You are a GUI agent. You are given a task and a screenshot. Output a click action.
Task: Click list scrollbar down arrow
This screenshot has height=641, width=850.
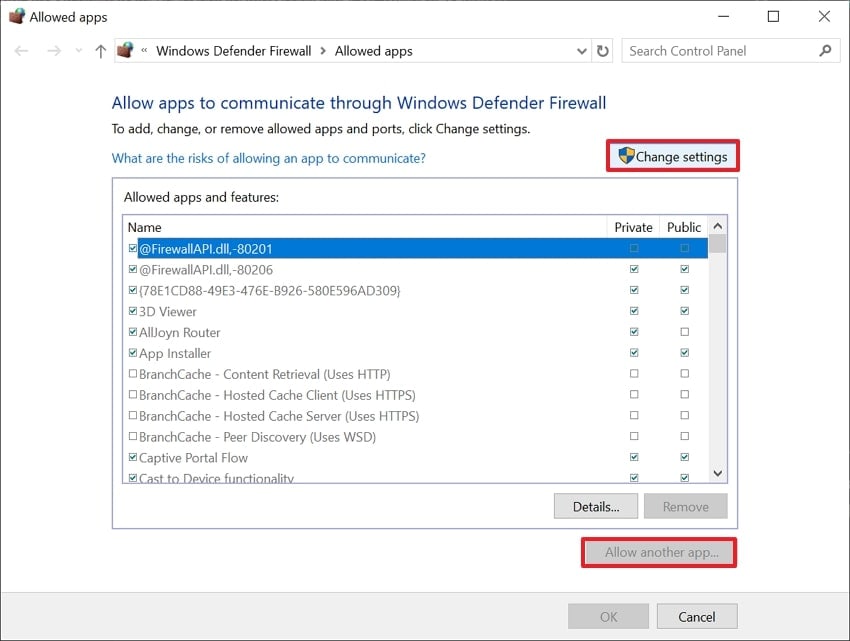718,473
